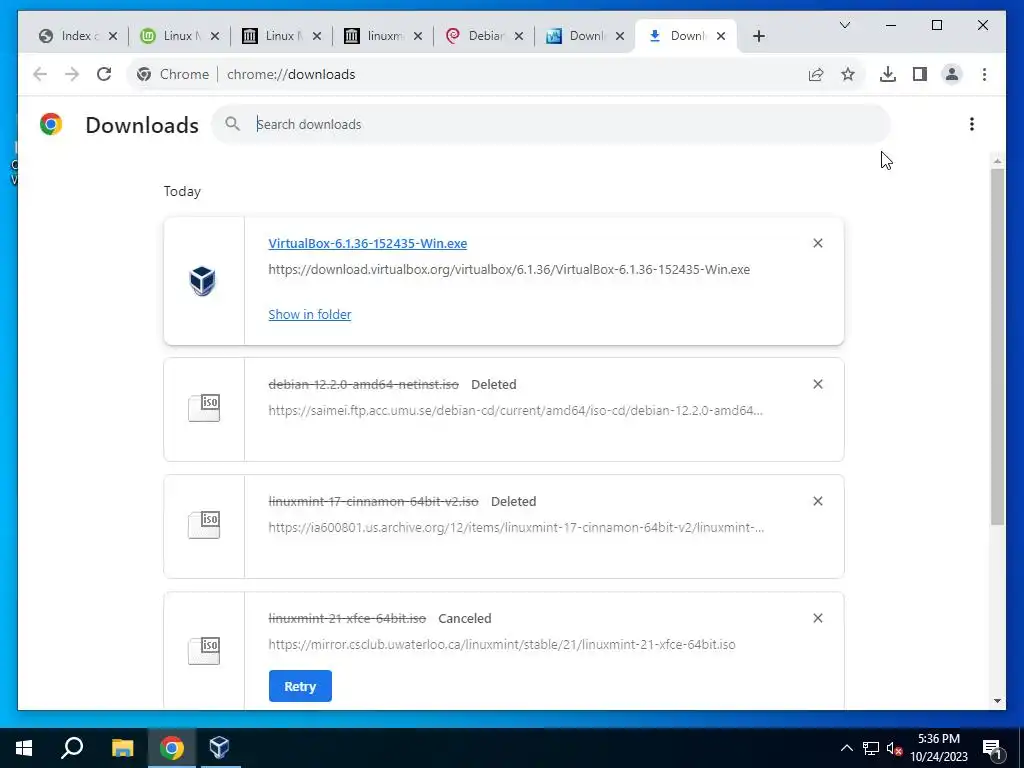
Task: Bookmark this tab with the star icon
Action: (848, 74)
